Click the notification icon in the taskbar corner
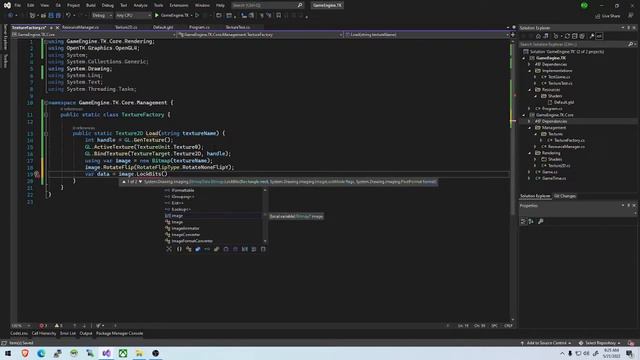Image resolution: width=640 pixels, height=360 pixels. pyautogui.click(x=629, y=353)
